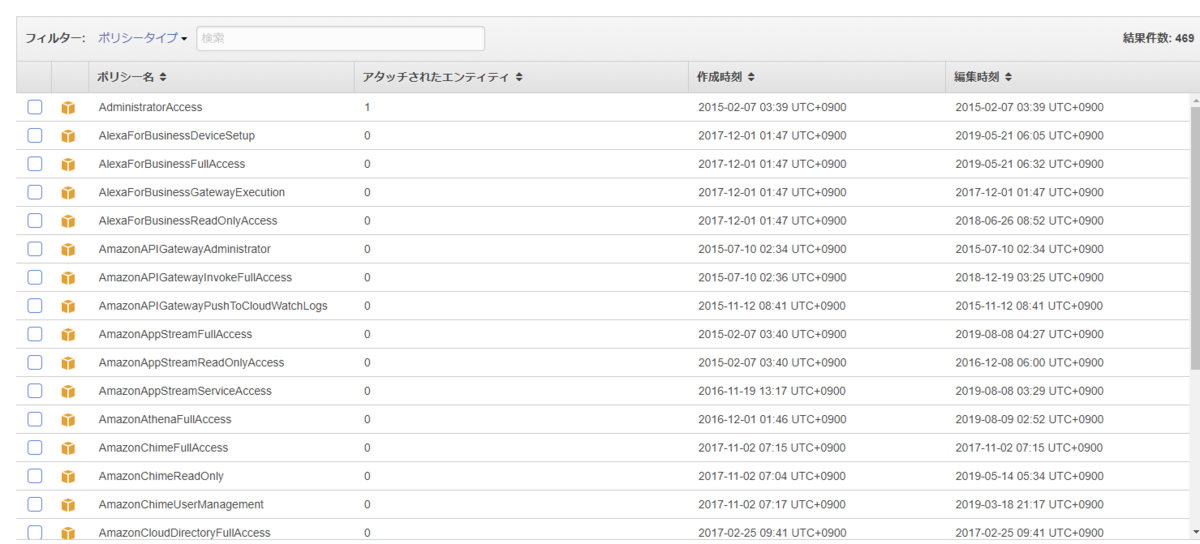Select the AmazonChimeReadOnly checkbox
Image resolution: width=1200 pixels, height=544 pixels.
pyautogui.click(x=35, y=476)
